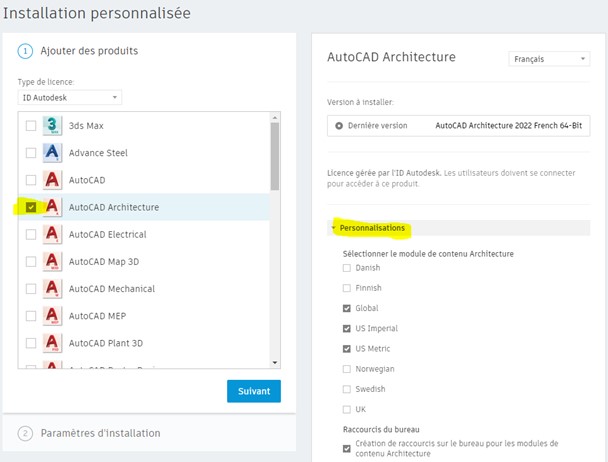Select the AutoCAD MEP row label
This screenshot has height=462, width=608.
point(97,316)
